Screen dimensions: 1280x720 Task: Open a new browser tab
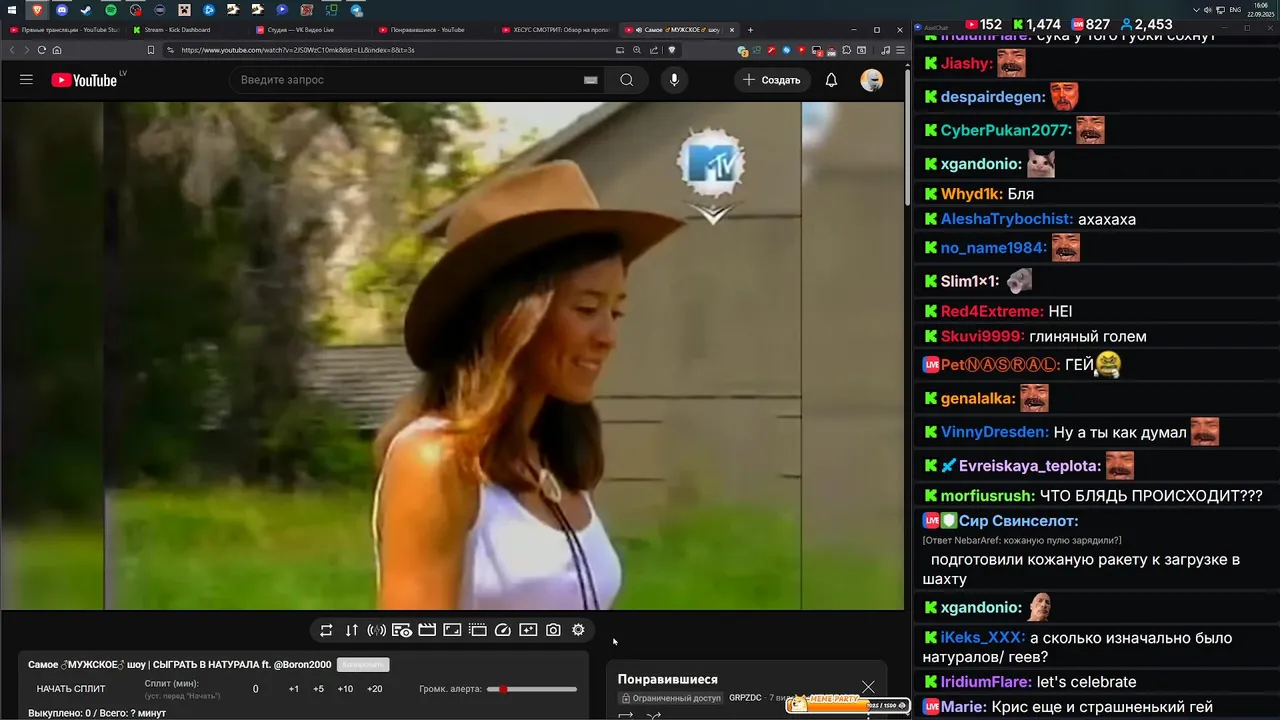tap(750, 30)
